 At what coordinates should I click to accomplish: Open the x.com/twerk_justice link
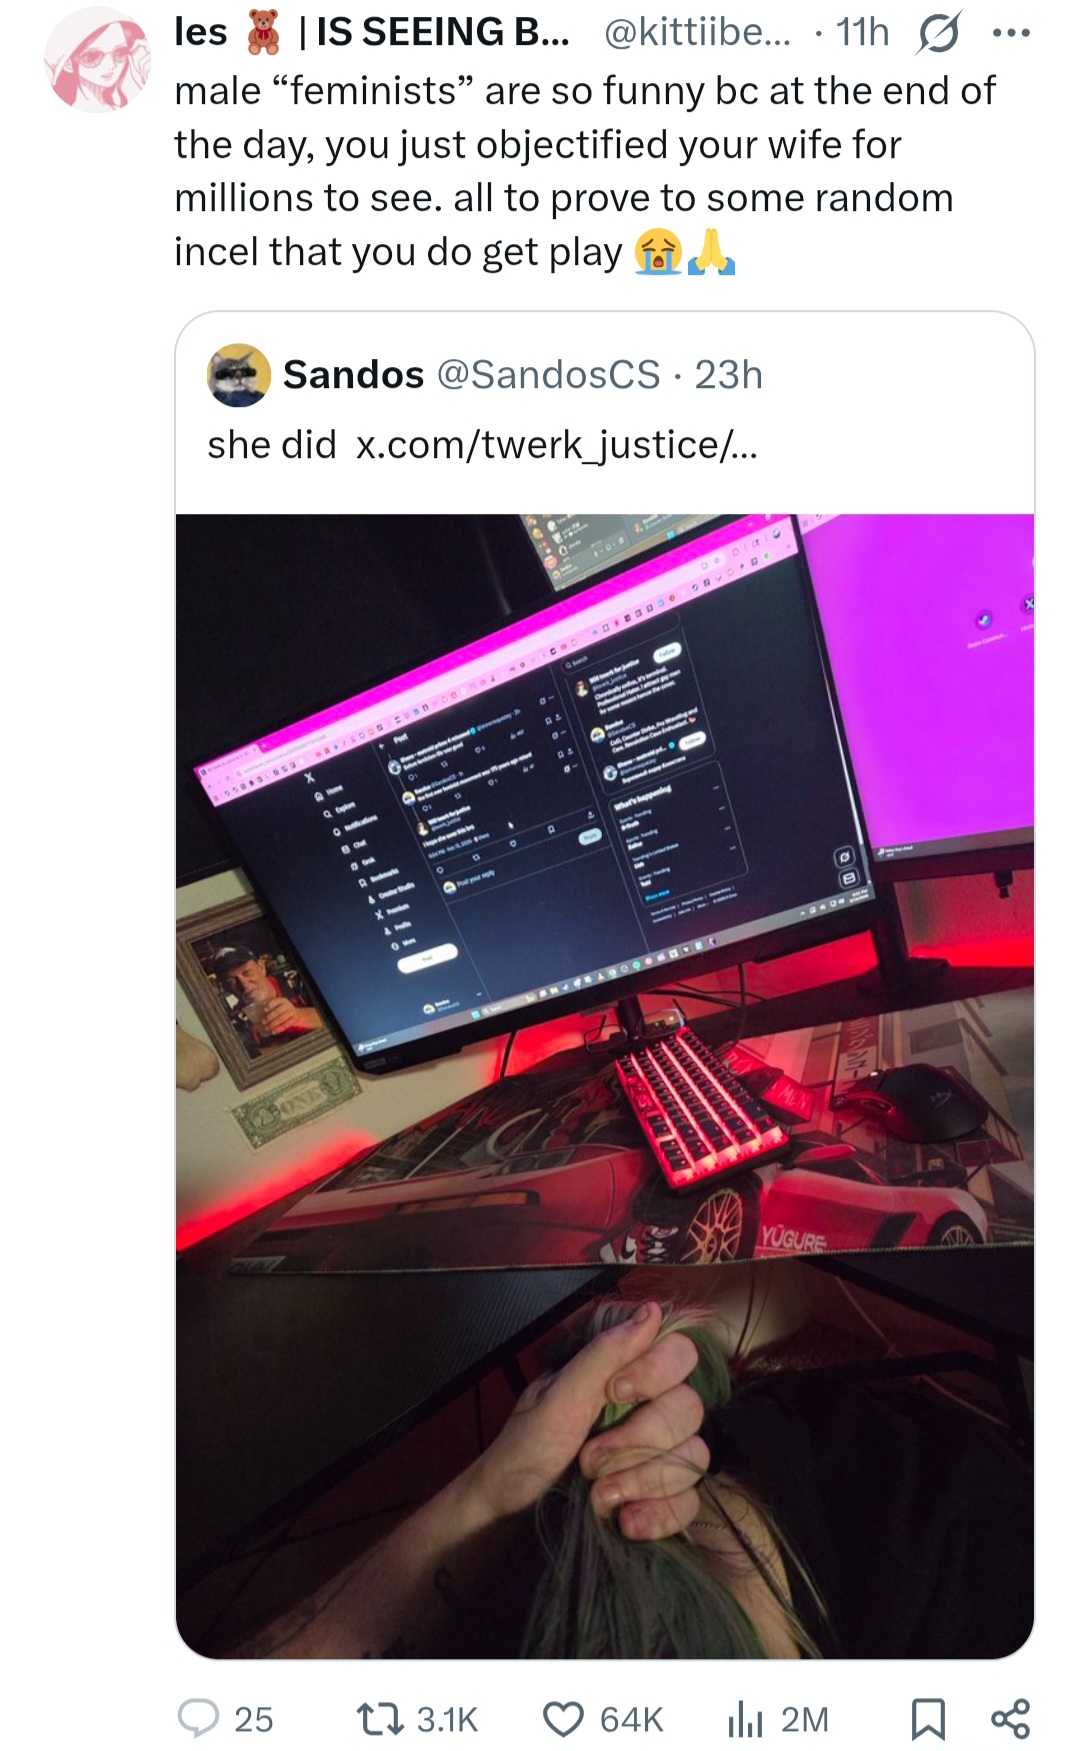557,444
